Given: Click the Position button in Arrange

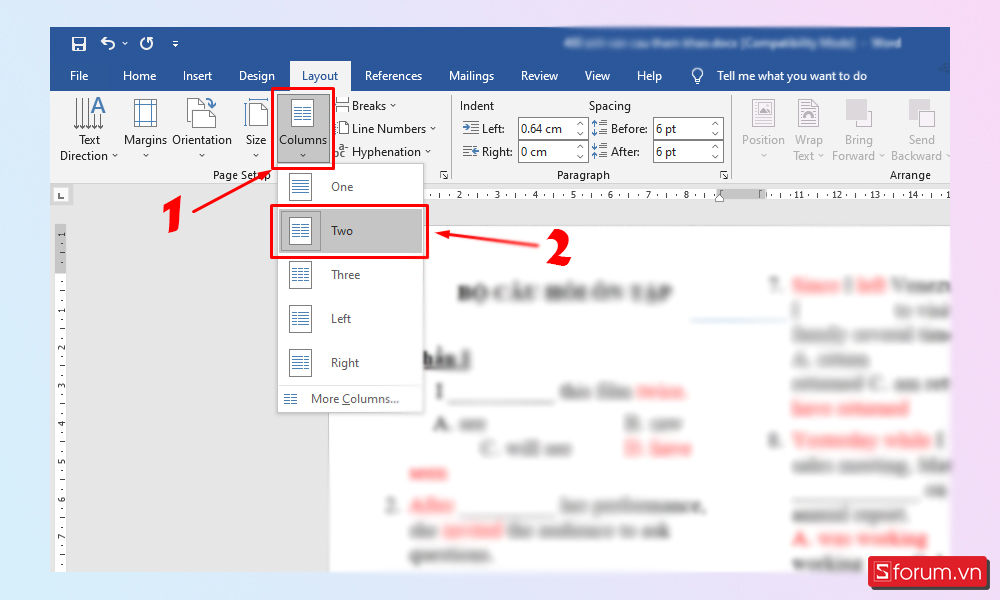Looking at the screenshot, I should [763, 129].
